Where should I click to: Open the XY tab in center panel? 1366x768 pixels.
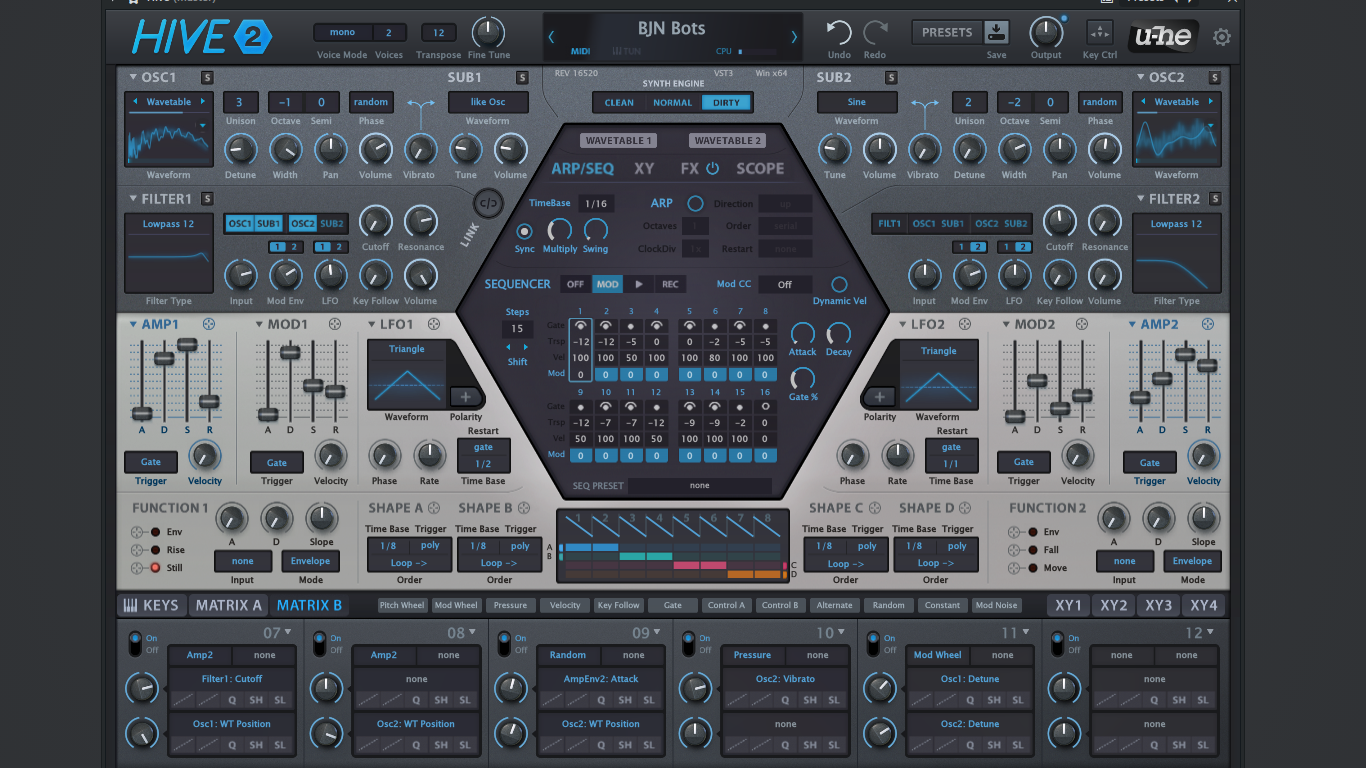(x=644, y=169)
